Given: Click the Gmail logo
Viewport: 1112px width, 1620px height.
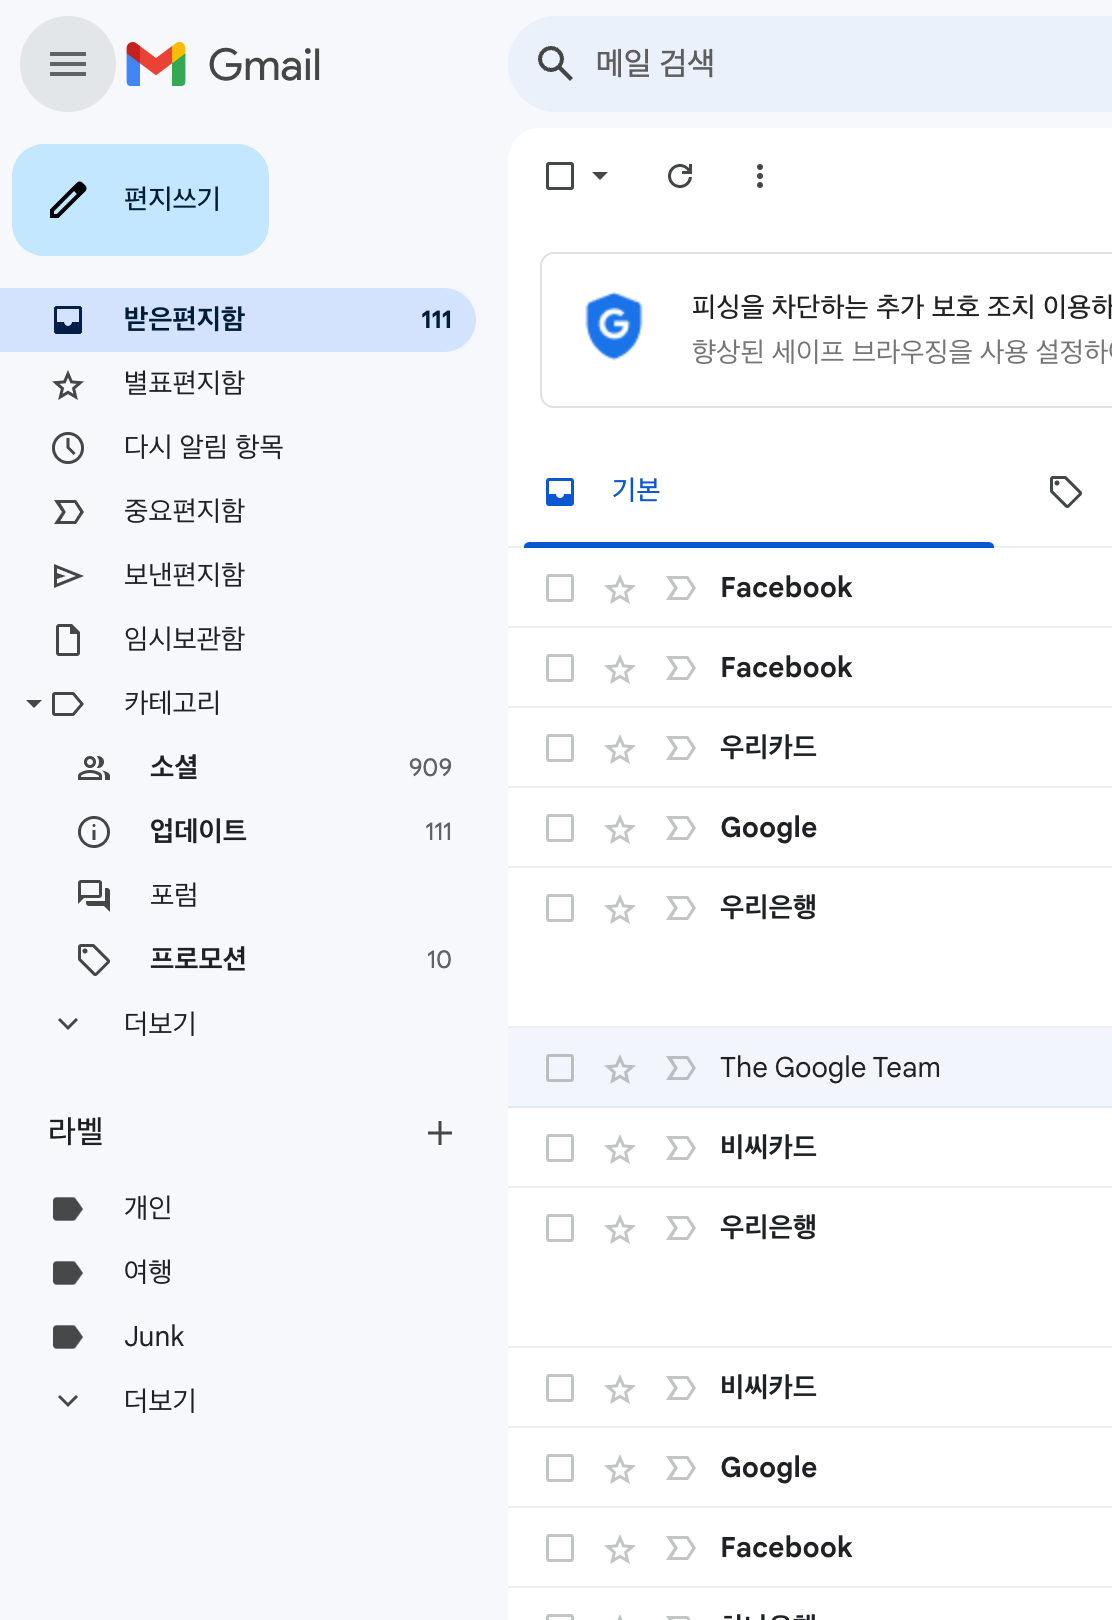Looking at the screenshot, I should [224, 65].
